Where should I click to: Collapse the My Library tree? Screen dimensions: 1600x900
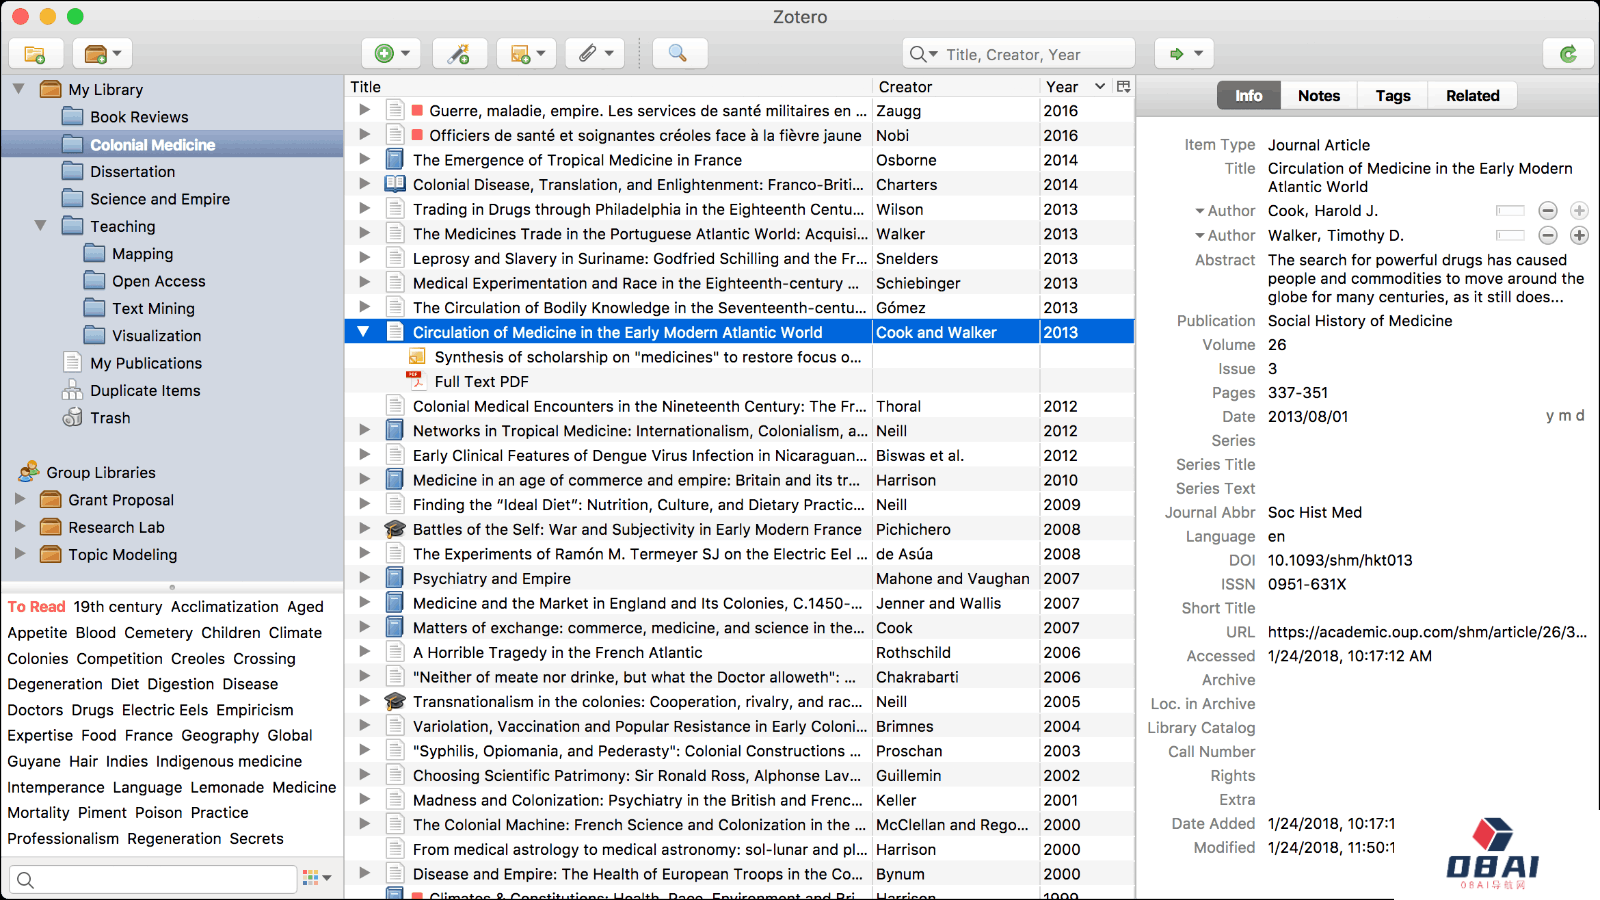tap(18, 89)
